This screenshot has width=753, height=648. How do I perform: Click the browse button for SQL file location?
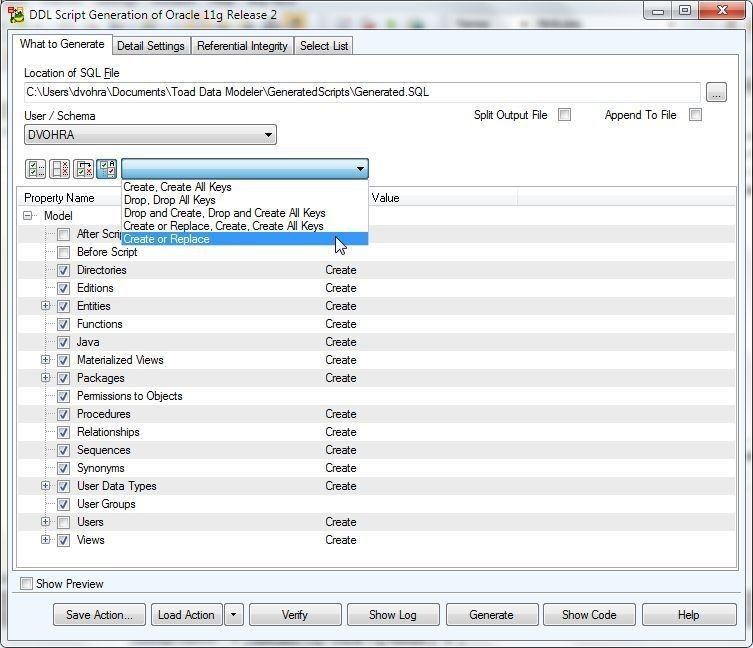point(716,92)
